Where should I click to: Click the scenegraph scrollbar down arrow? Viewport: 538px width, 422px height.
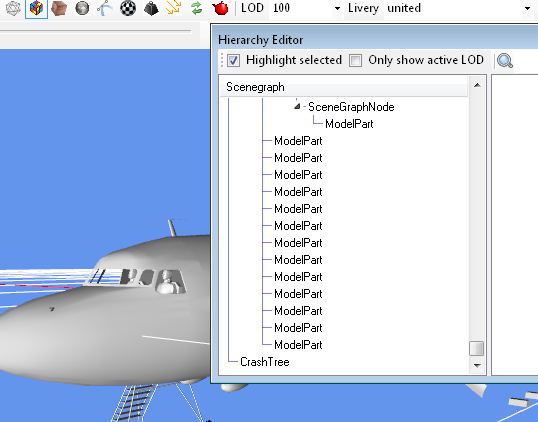[x=477, y=365]
